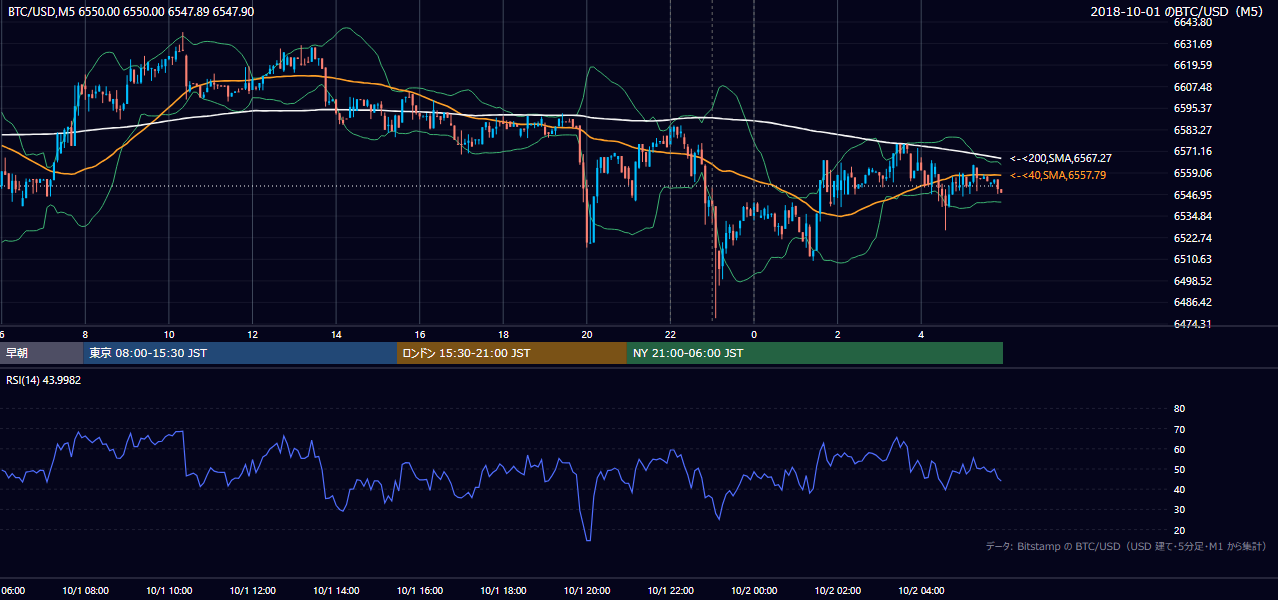Click the 10/2 02:00 time label
The width and height of the screenshot is (1278, 600).
point(837,590)
